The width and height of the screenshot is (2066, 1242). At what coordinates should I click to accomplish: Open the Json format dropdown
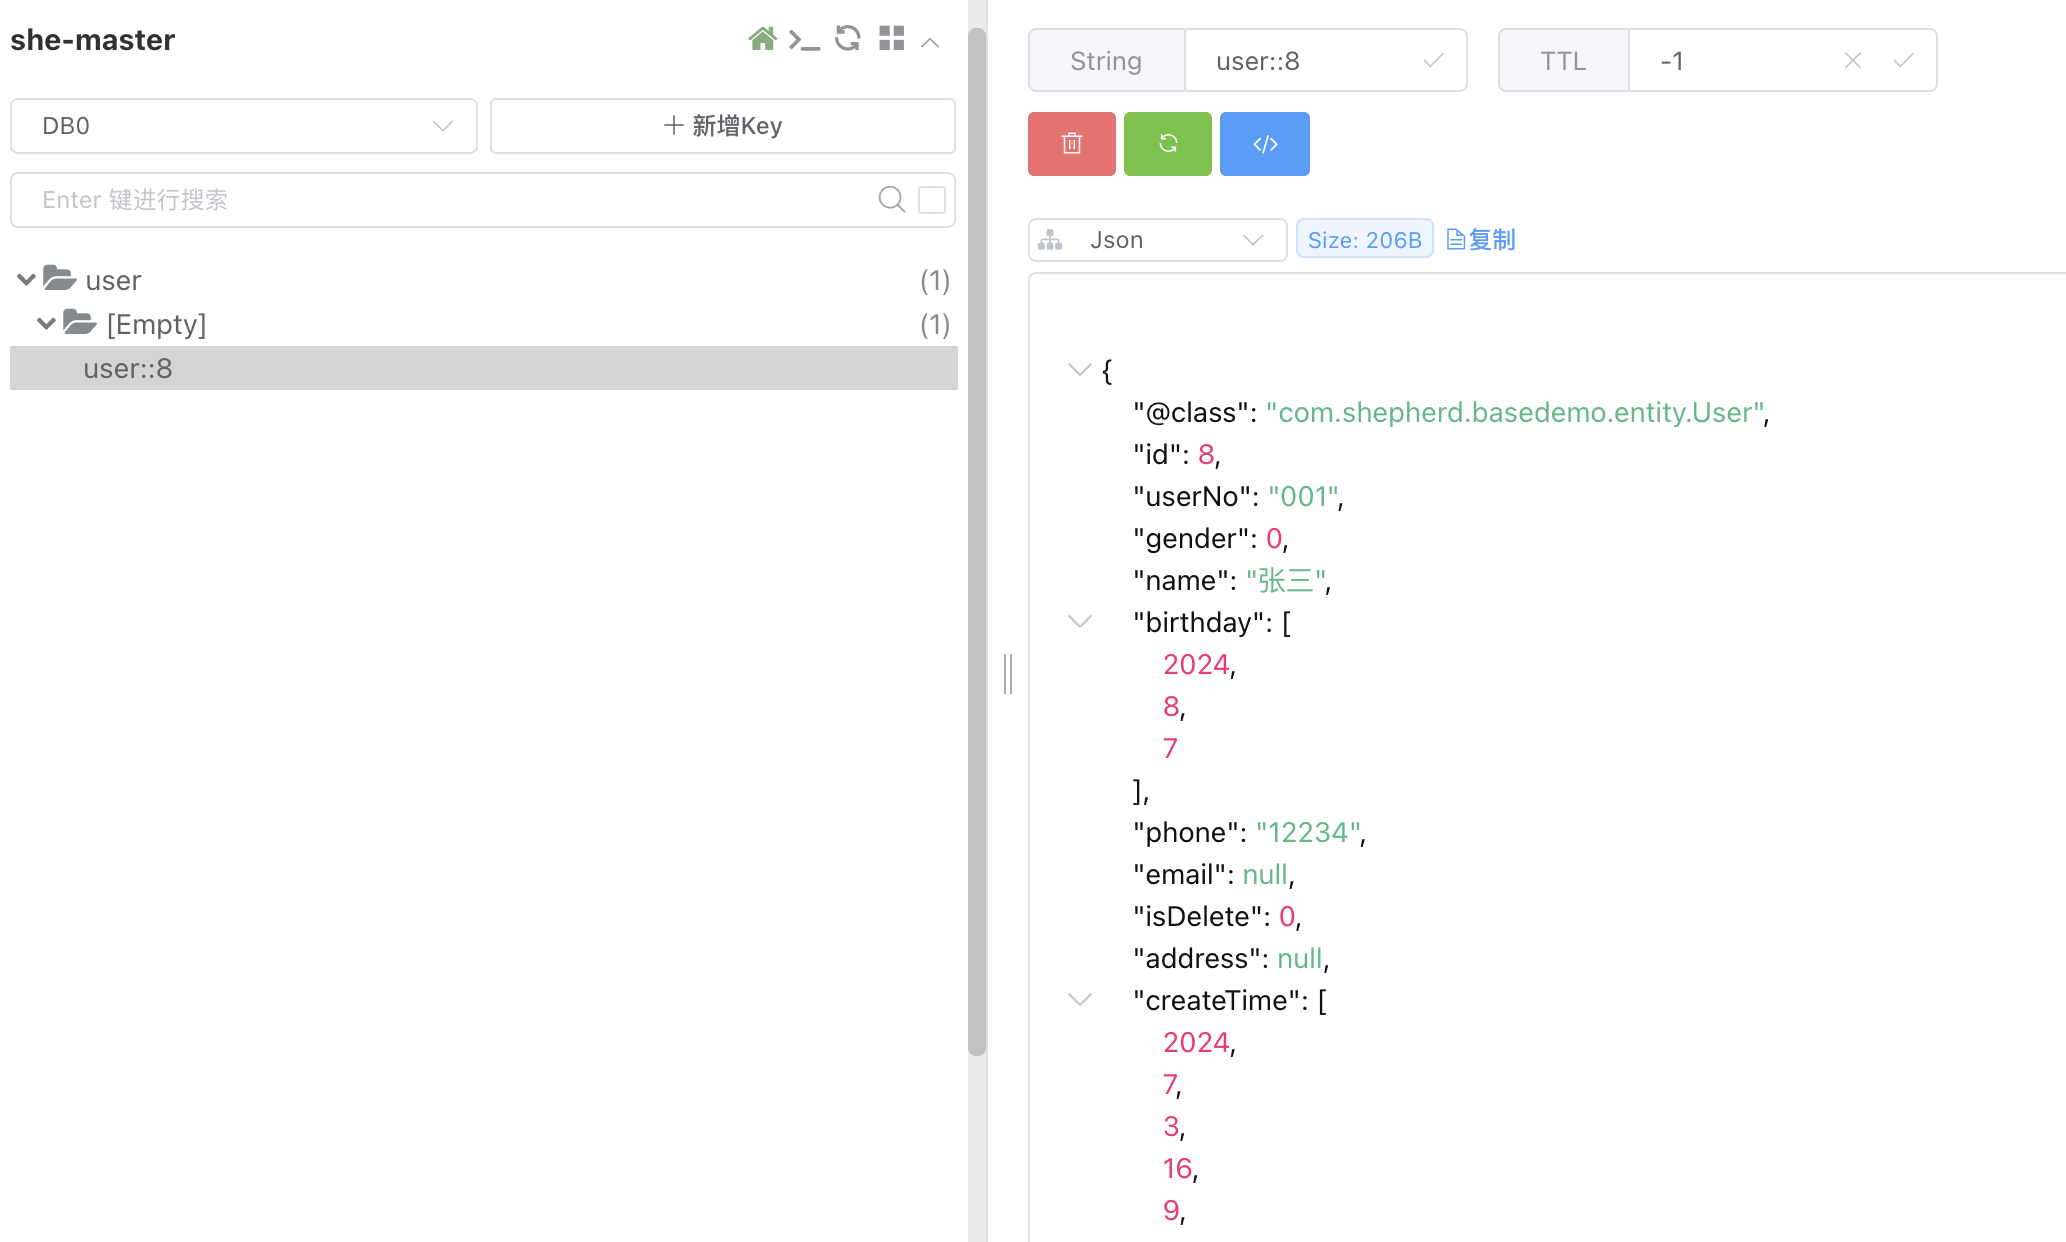pyautogui.click(x=1157, y=240)
